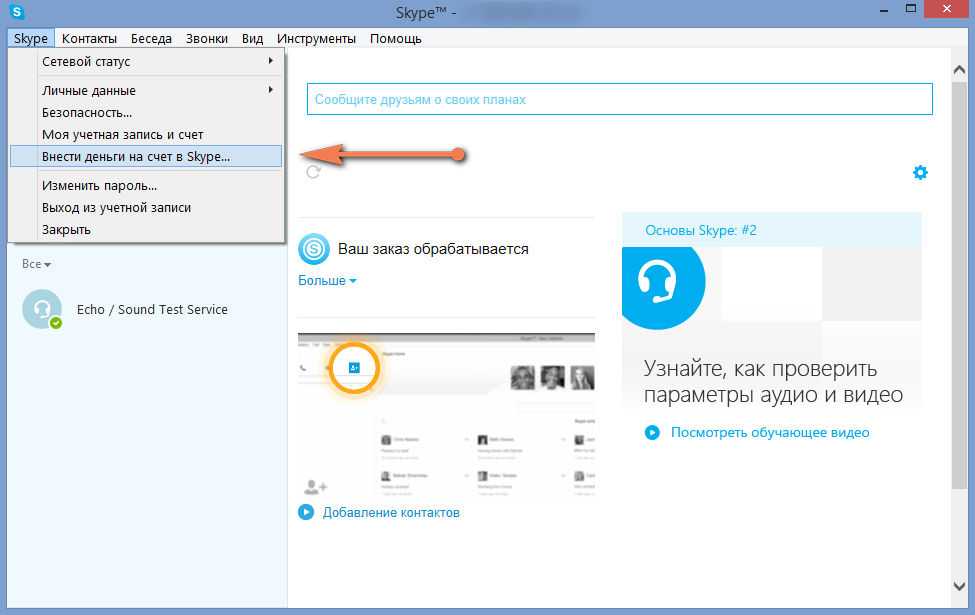Open the Все contacts filter dropdown
The height and width of the screenshot is (615, 975).
point(37,264)
